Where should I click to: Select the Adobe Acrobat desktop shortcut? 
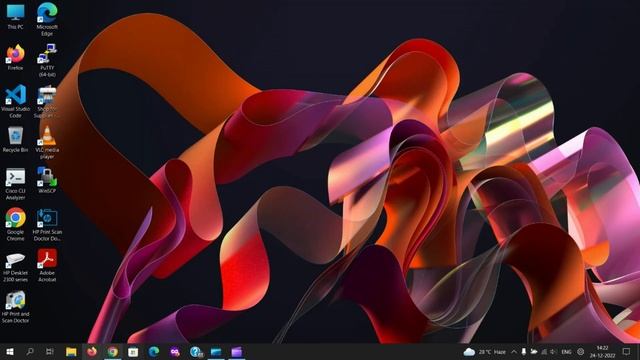tap(47, 265)
